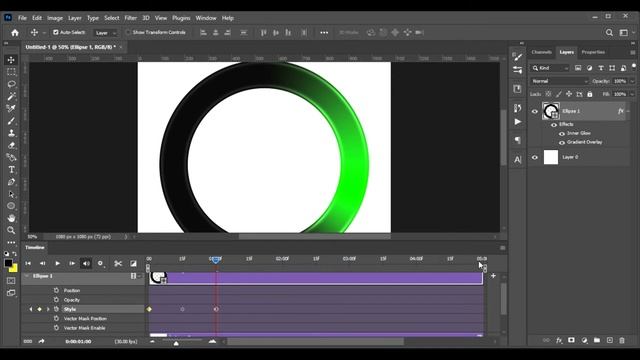
Task: Add a layer style with fx button
Action: pyautogui.click(x=559, y=340)
